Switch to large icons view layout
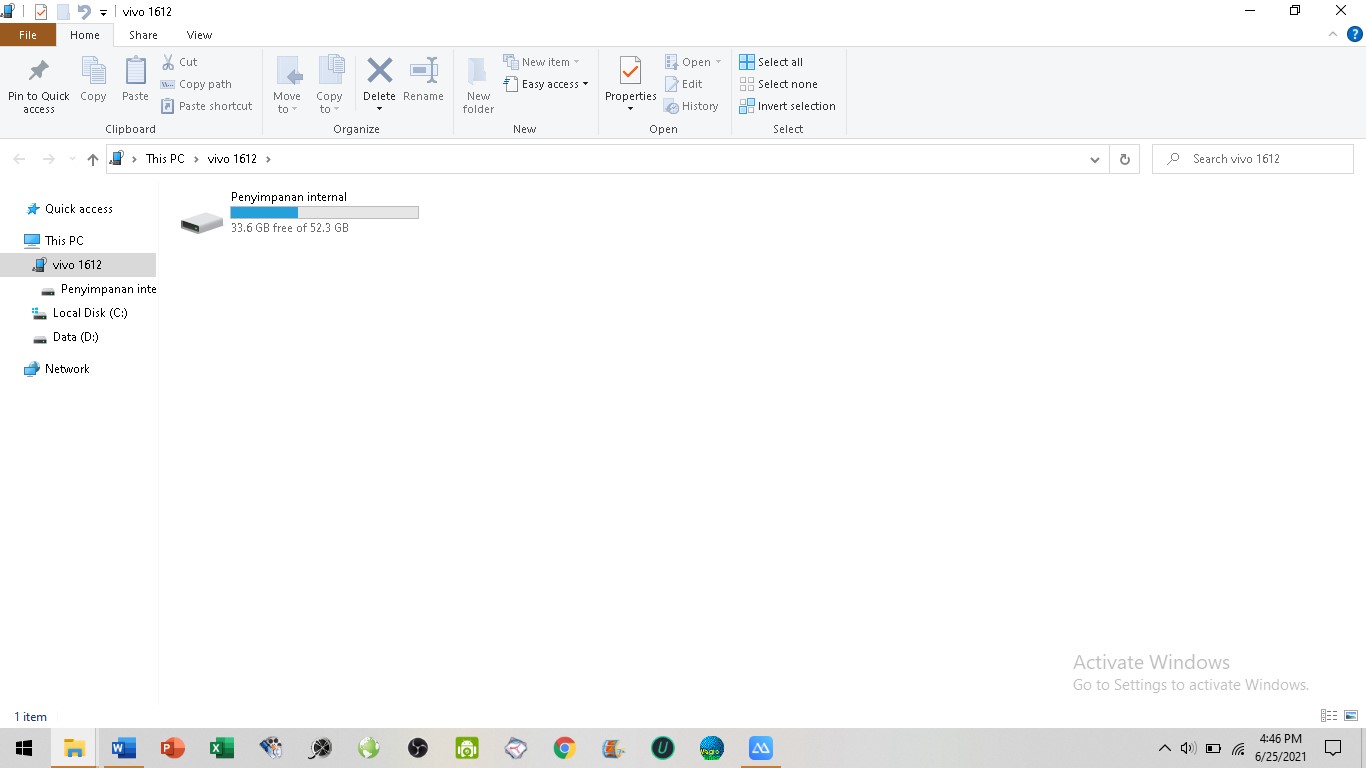 click(x=1351, y=716)
